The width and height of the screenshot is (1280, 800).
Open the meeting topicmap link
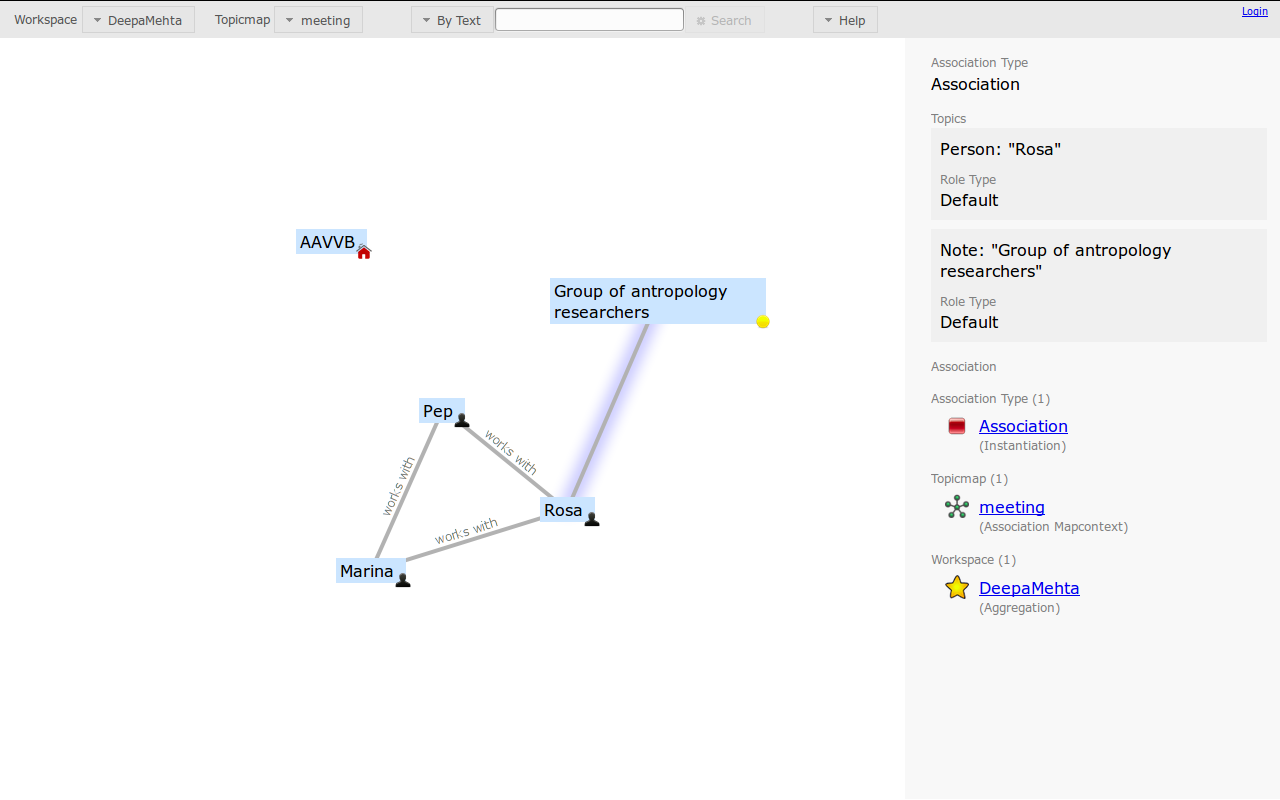(x=1012, y=507)
